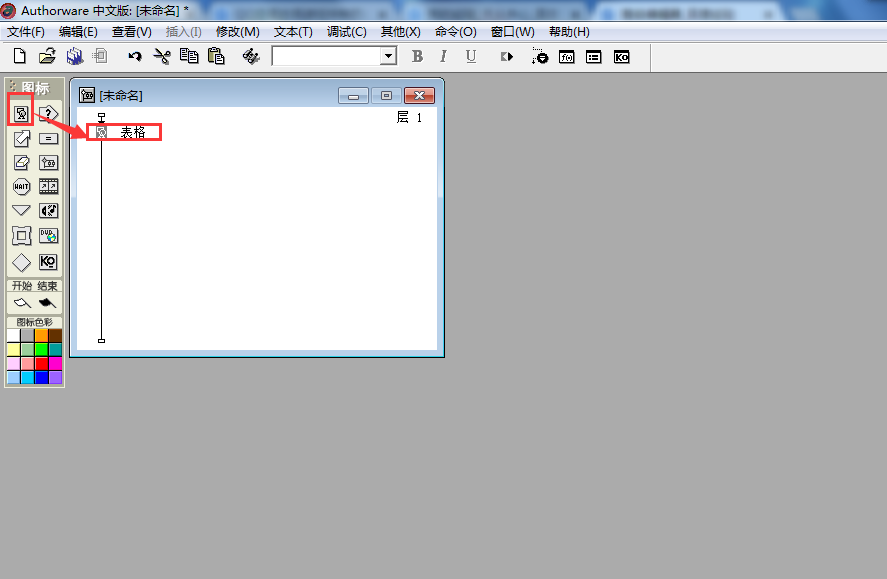Viewport: 887px width, 579px height.
Task: Apply the yellow icon color swatch
Action: 14,349
